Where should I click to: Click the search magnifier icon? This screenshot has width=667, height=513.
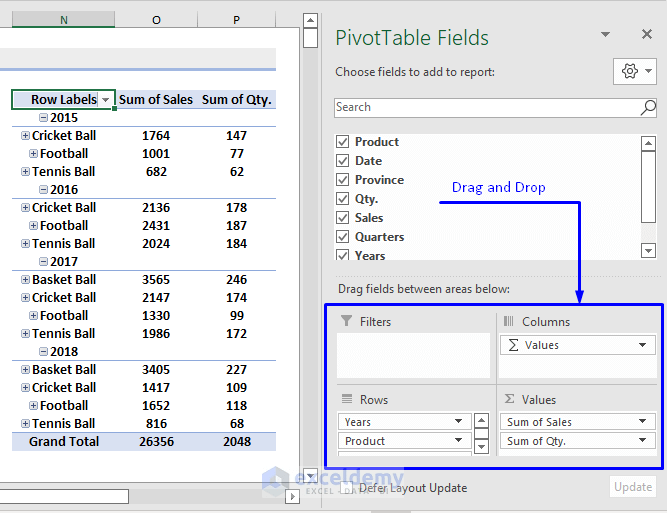648,108
